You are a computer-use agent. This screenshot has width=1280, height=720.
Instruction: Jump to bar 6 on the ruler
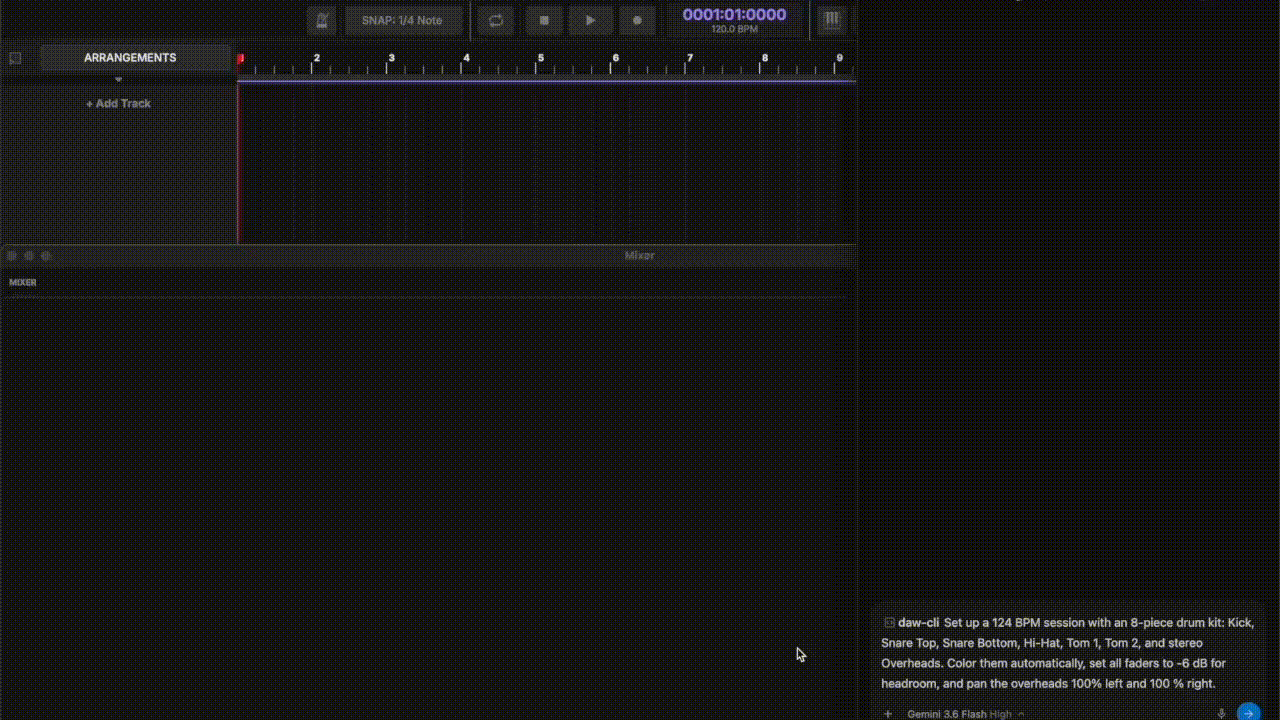[x=615, y=58]
